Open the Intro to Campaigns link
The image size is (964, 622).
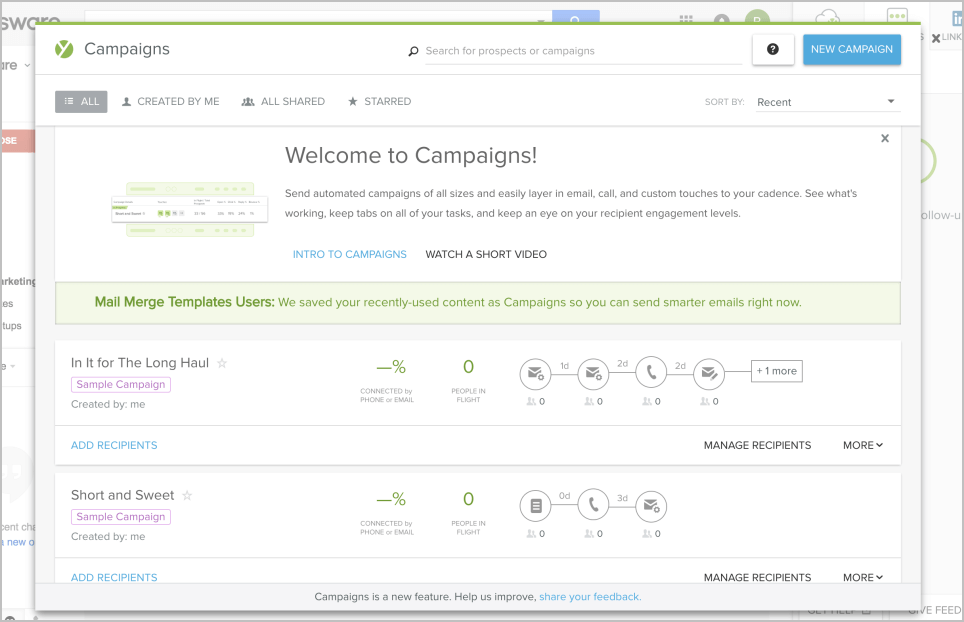(349, 254)
